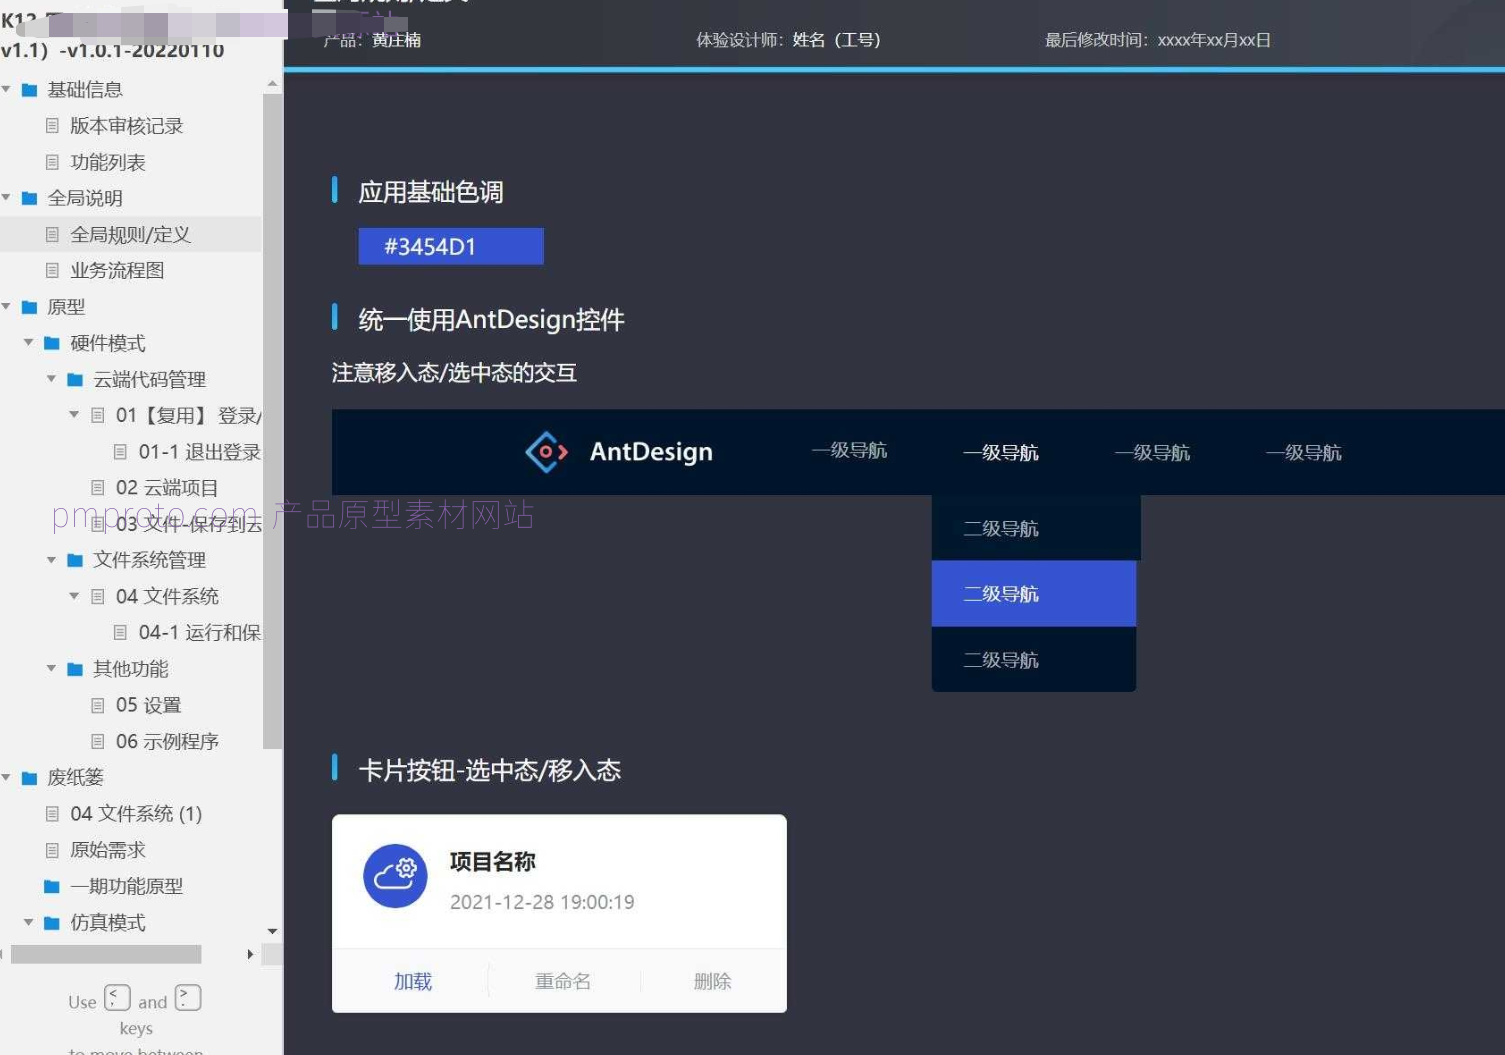This screenshot has height=1055, width=1505.
Task: Choose the bottom 二级导航 dropdown entry
Action: click(1034, 660)
